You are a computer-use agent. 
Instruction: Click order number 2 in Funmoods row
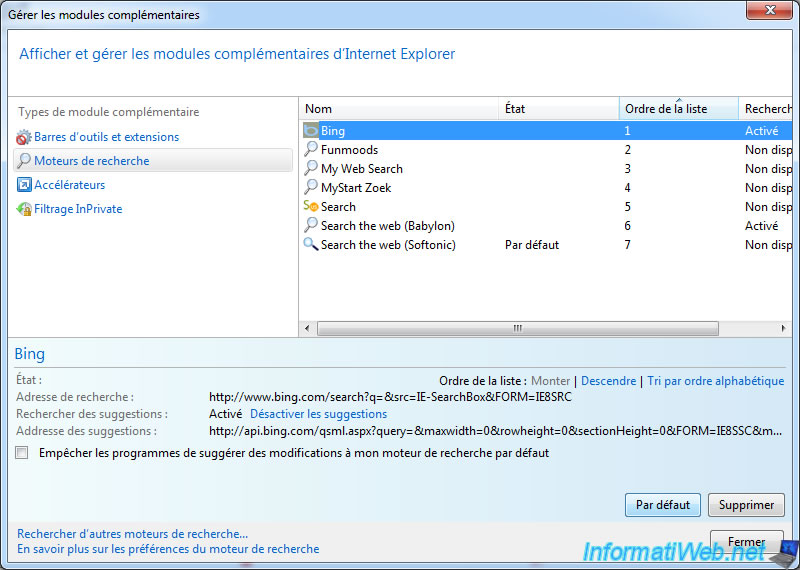(628, 150)
